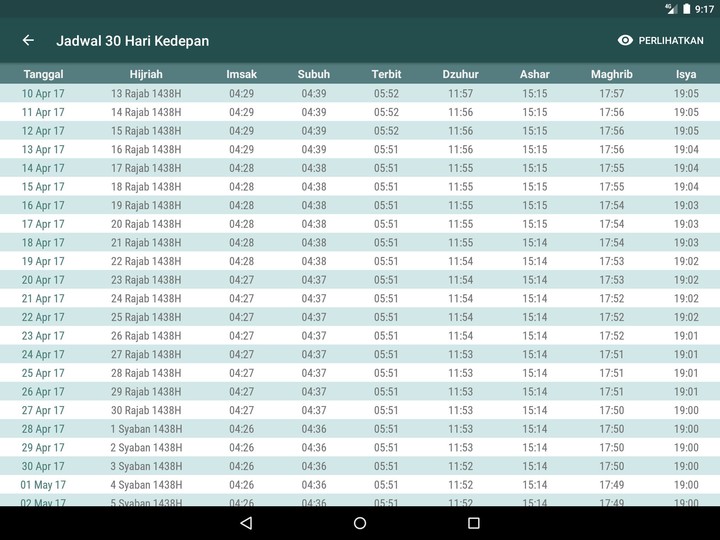Click the Tanggal column header

coord(43,75)
